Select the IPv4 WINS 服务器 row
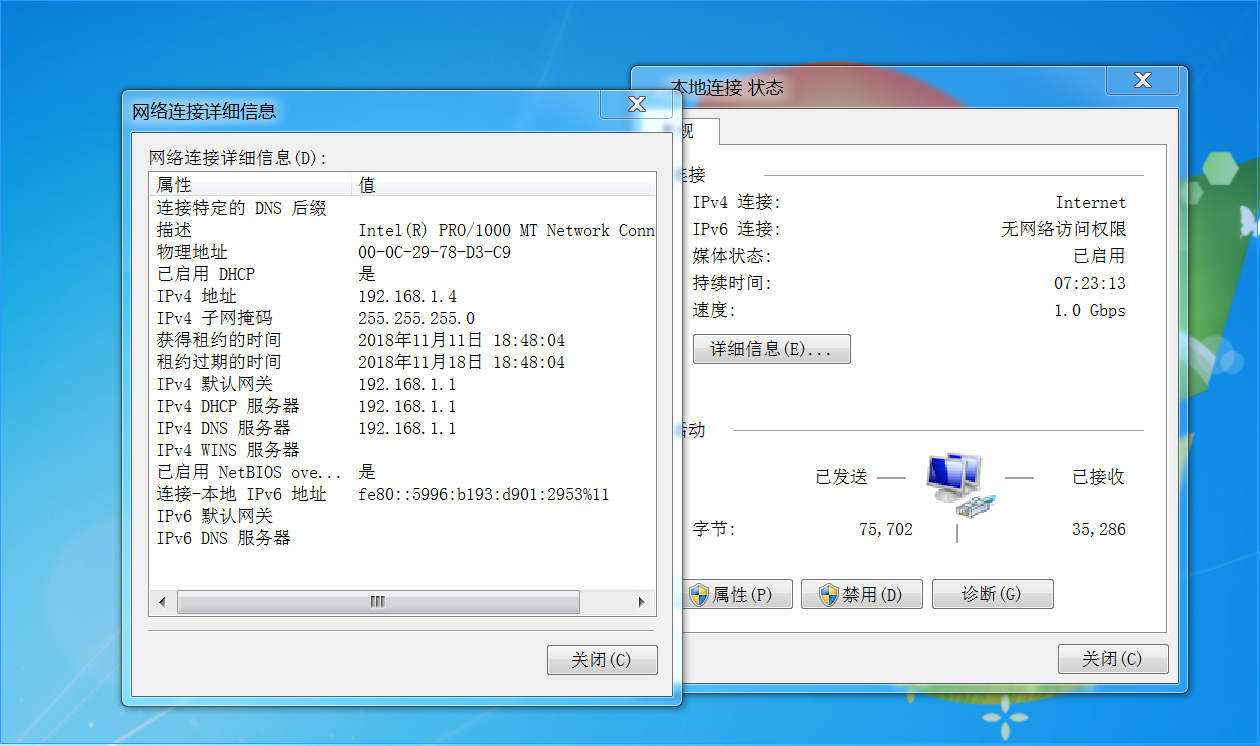 pyautogui.click(x=402, y=450)
